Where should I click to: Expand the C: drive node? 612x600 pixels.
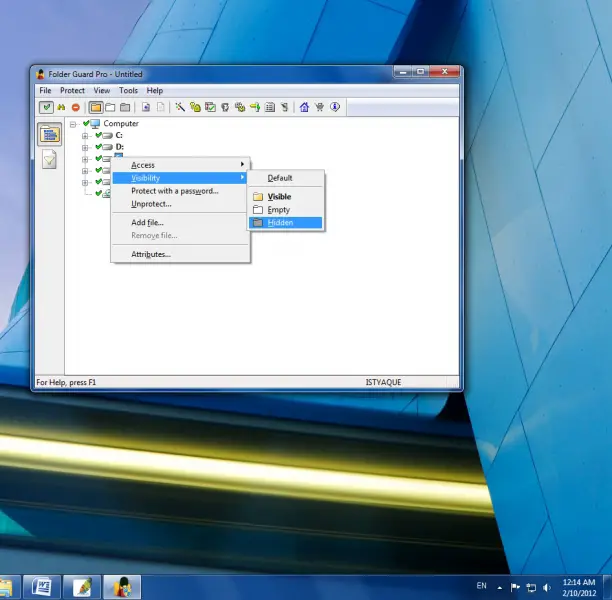click(85, 136)
